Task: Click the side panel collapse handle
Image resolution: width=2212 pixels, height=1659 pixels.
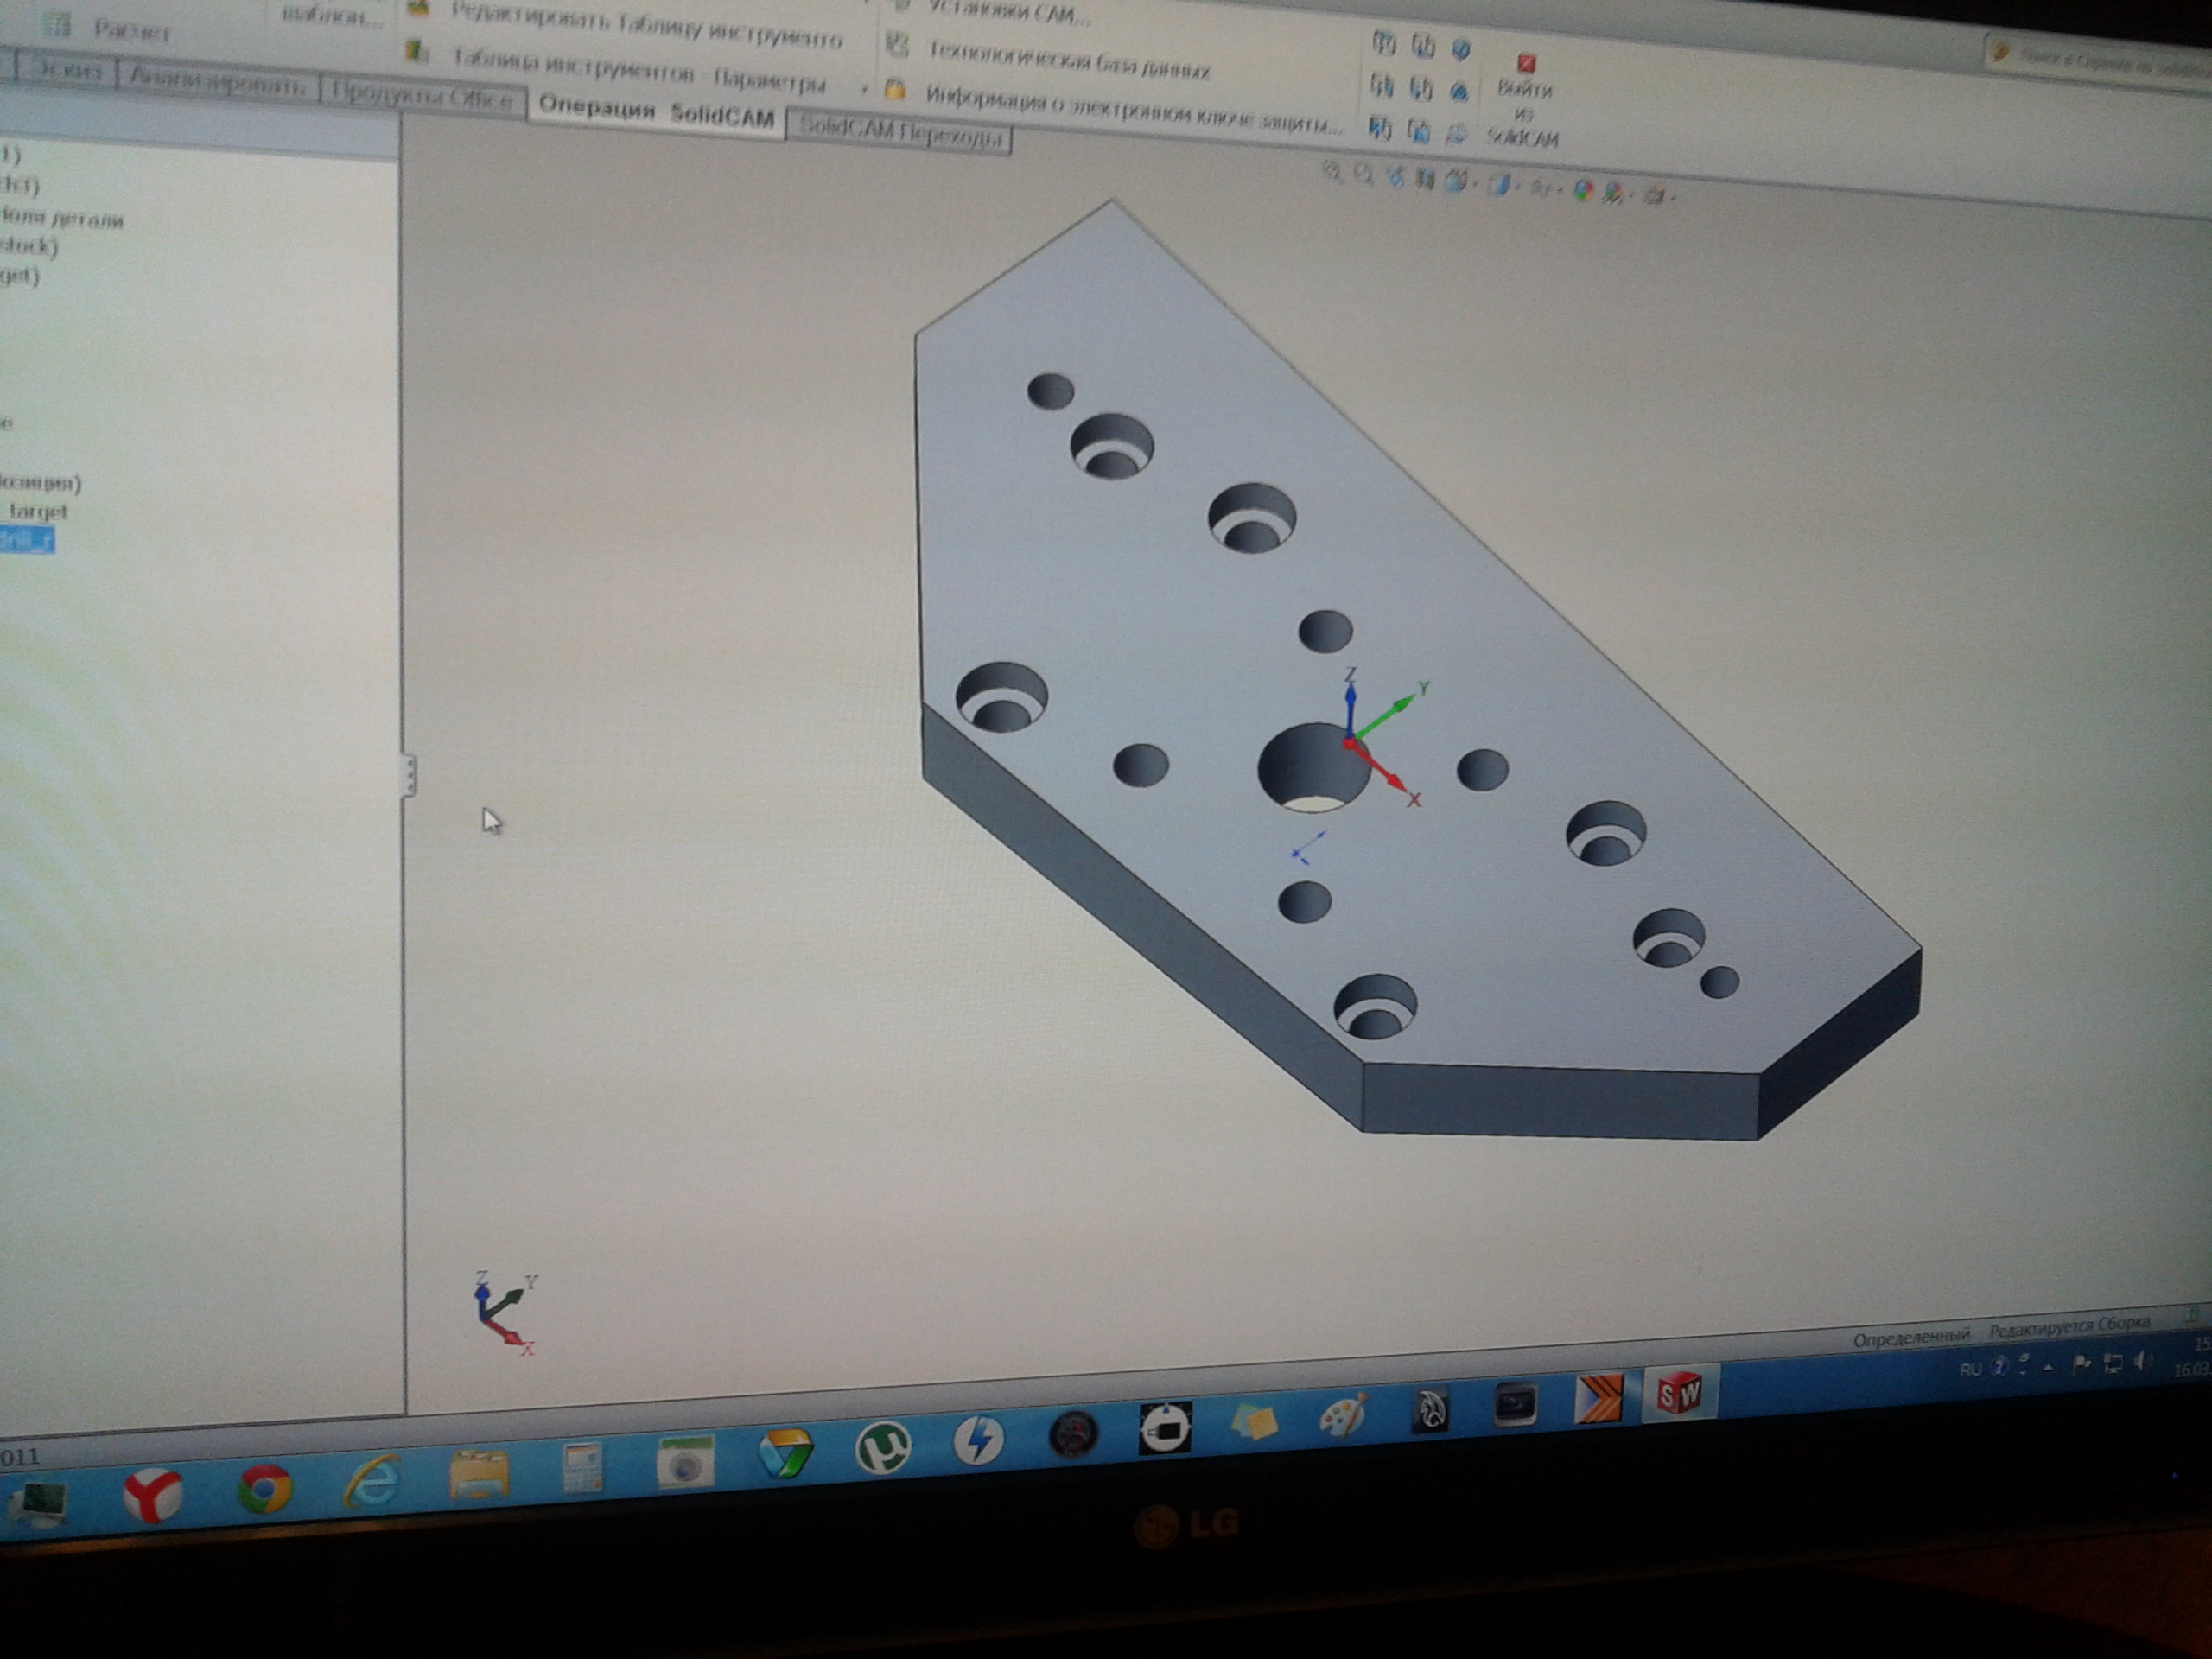Action: tap(408, 775)
